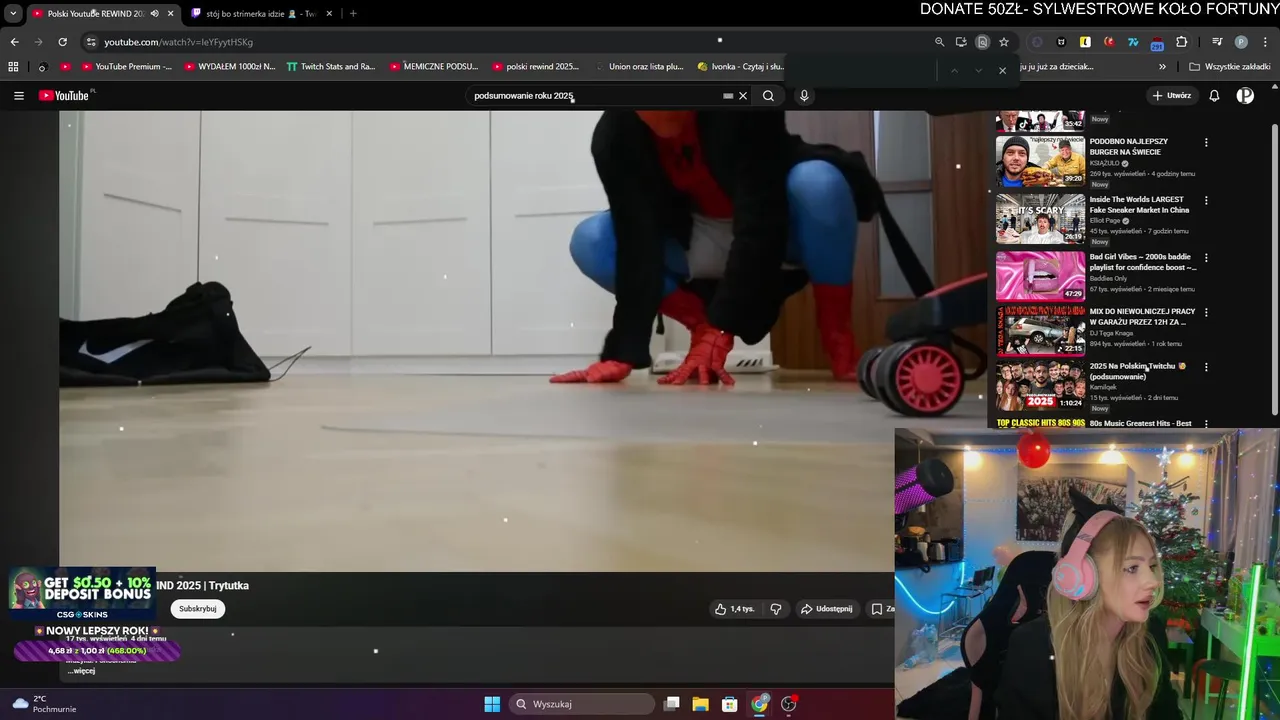Open the 'Ivonka - Czytaj i słu...' bookmark
Viewport: 1280px width, 720px height.
pos(741,67)
